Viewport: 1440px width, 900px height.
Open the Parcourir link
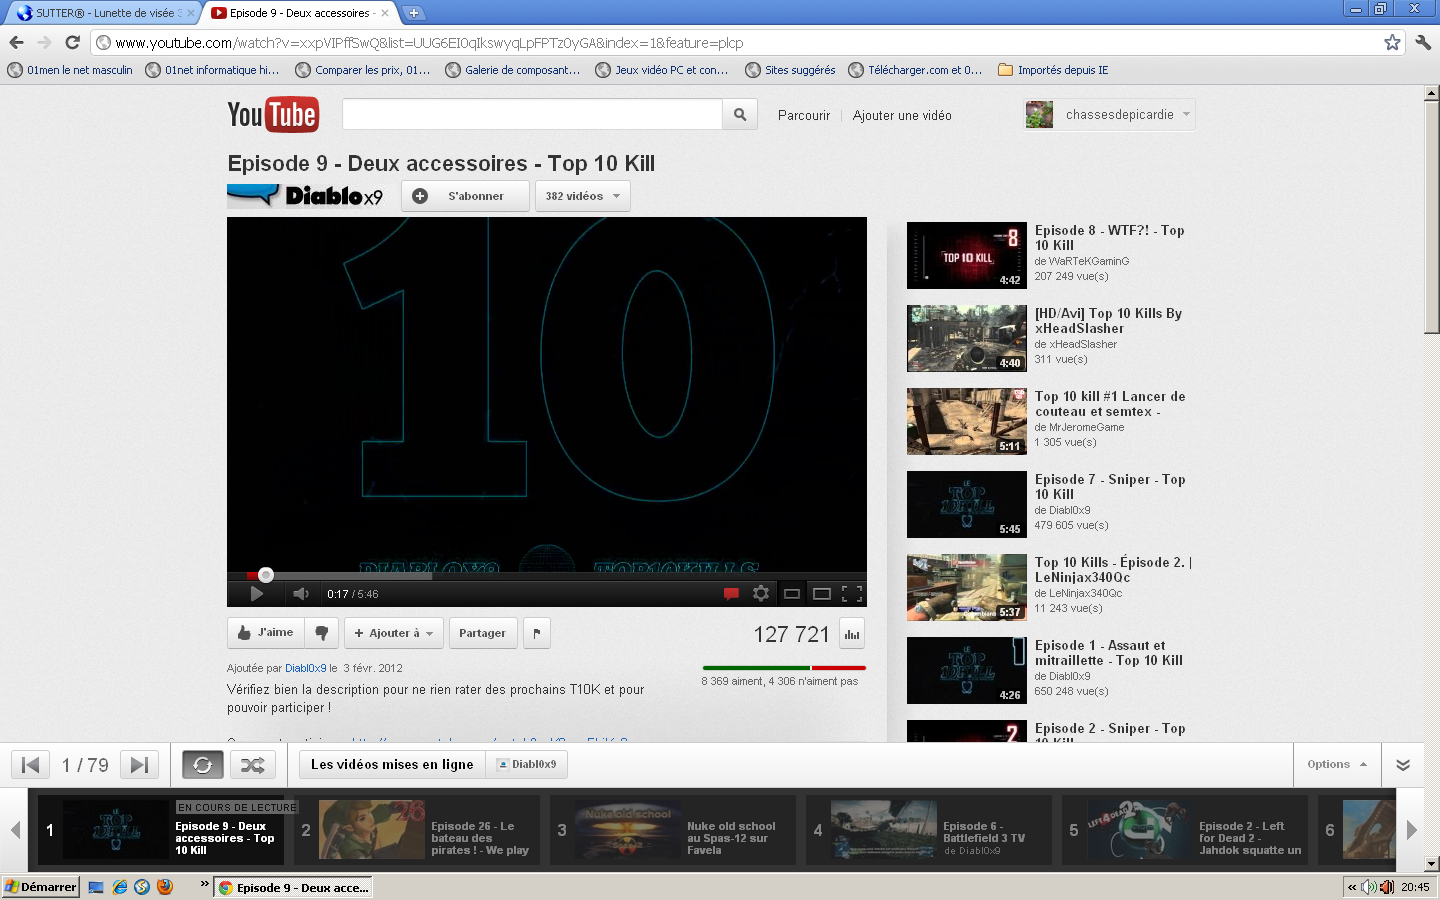(x=804, y=116)
